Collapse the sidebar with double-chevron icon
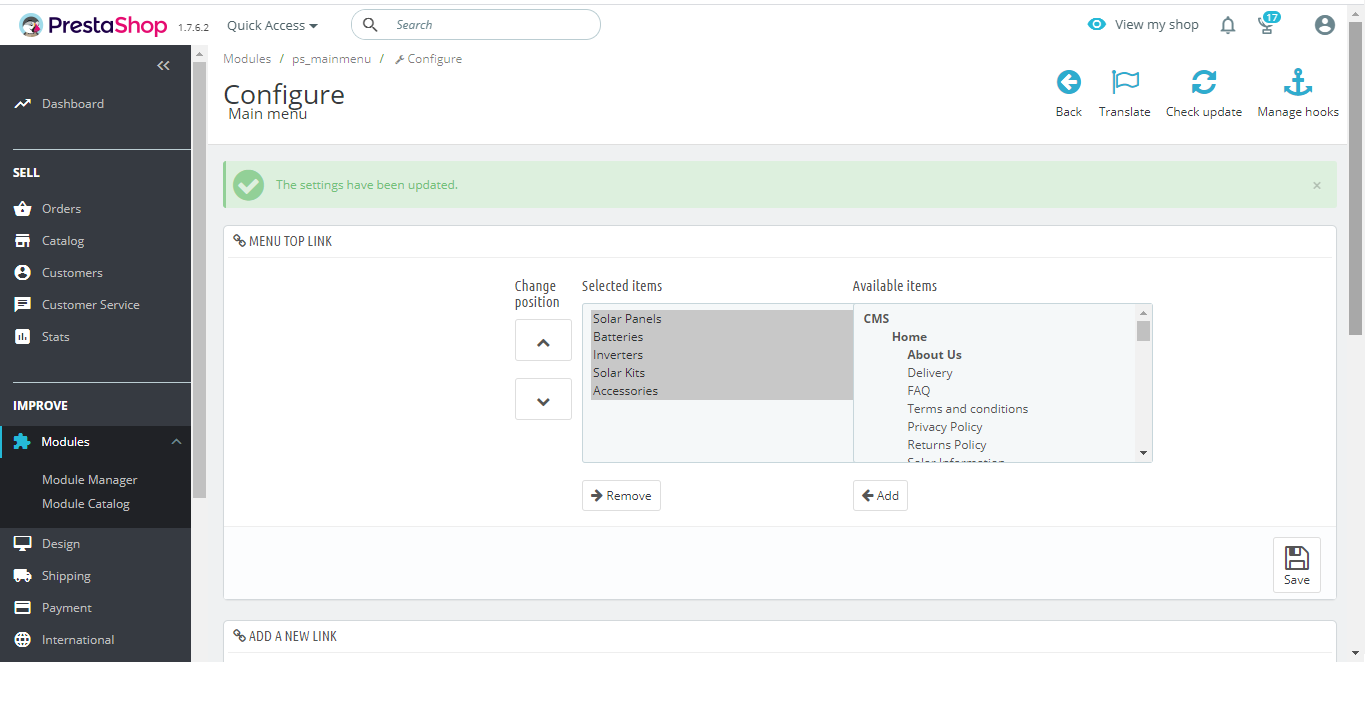The height and width of the screenshot is (728, 1366). (164, 66)
